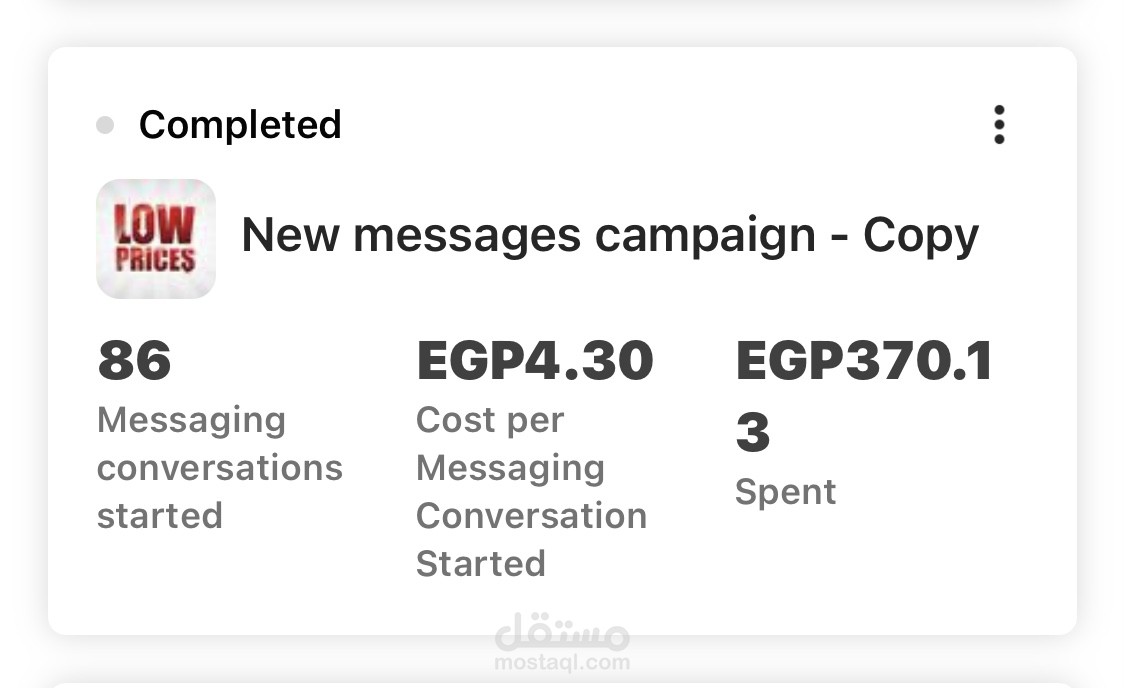Click the EGP4.30 cost value
Image resolution: width=1125 pixels, height=688 pixels.
(535, 360)
